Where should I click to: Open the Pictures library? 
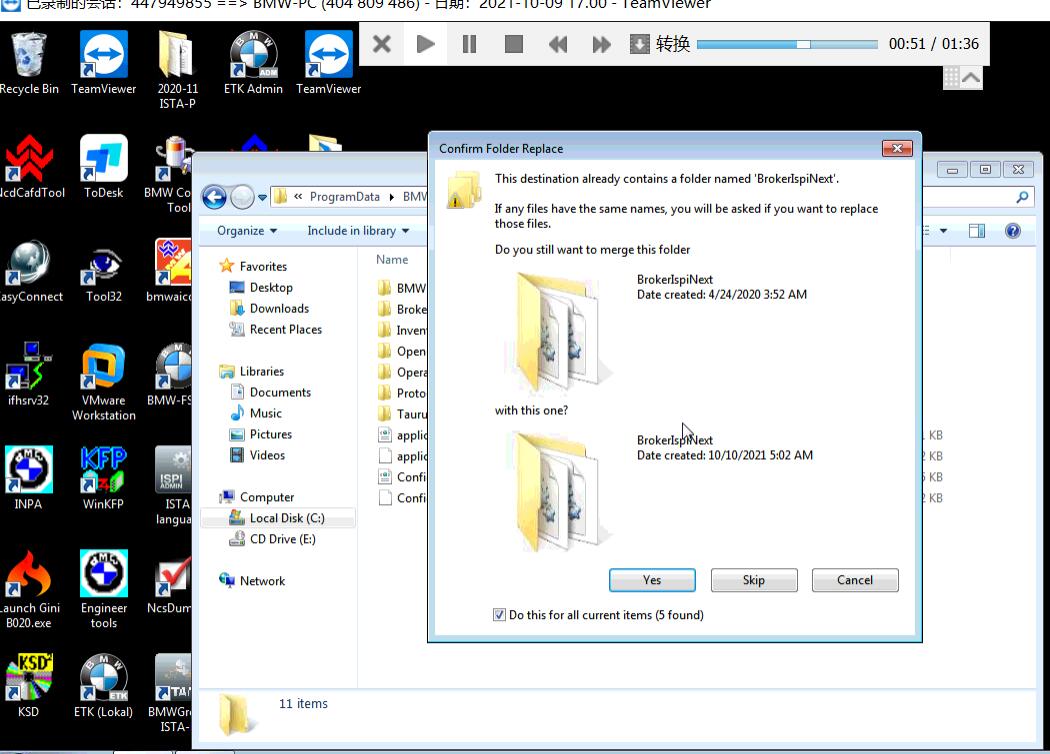click(271, 434)
